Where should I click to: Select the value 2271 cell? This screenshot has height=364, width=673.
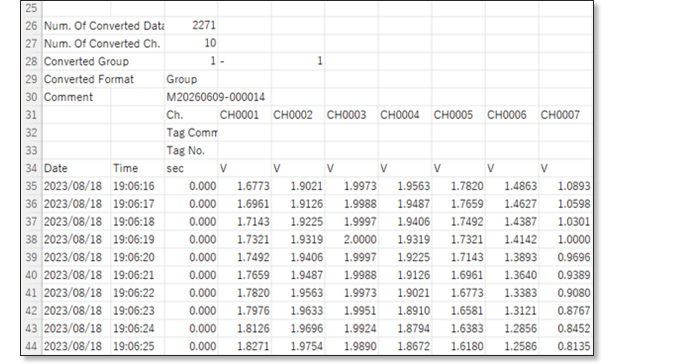[191, 26]
